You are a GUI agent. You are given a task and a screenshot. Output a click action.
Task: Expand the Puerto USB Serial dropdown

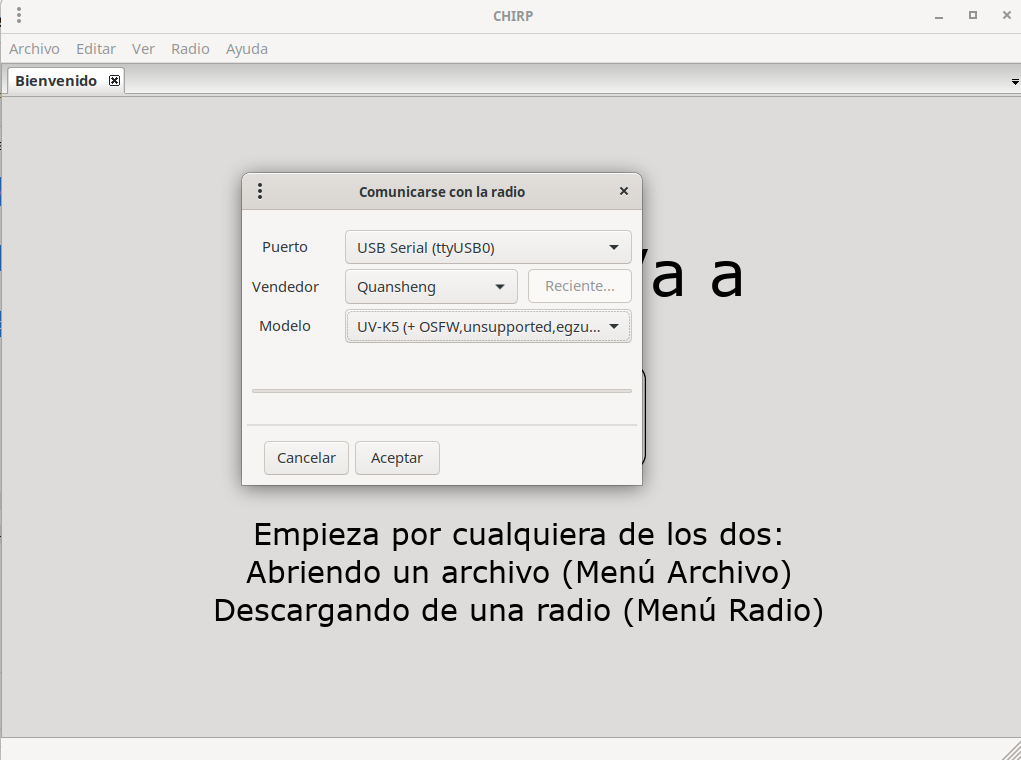(x=488, y=247)
